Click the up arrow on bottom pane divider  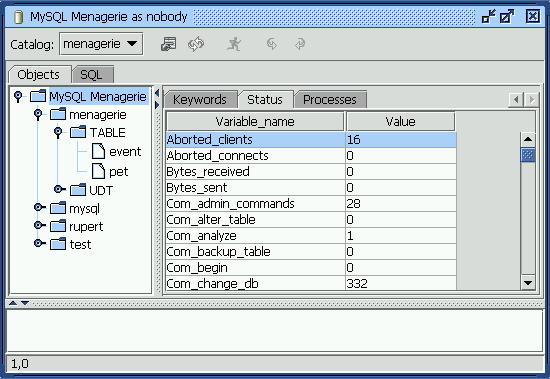pyautogui.click(x=13, y=303)
